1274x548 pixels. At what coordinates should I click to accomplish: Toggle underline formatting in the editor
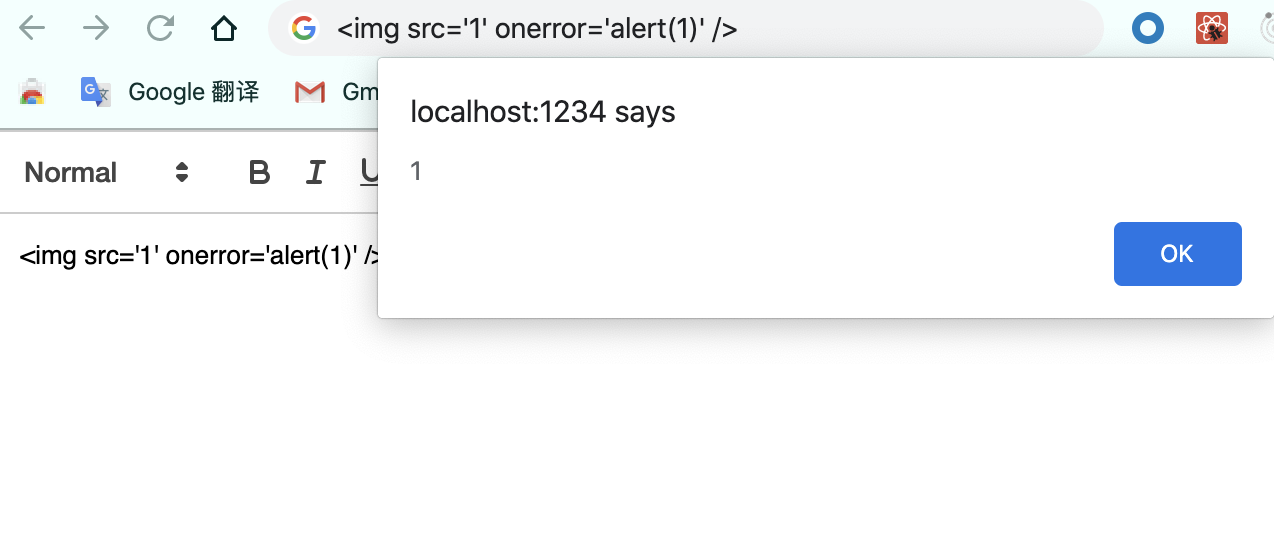(369, 173)
